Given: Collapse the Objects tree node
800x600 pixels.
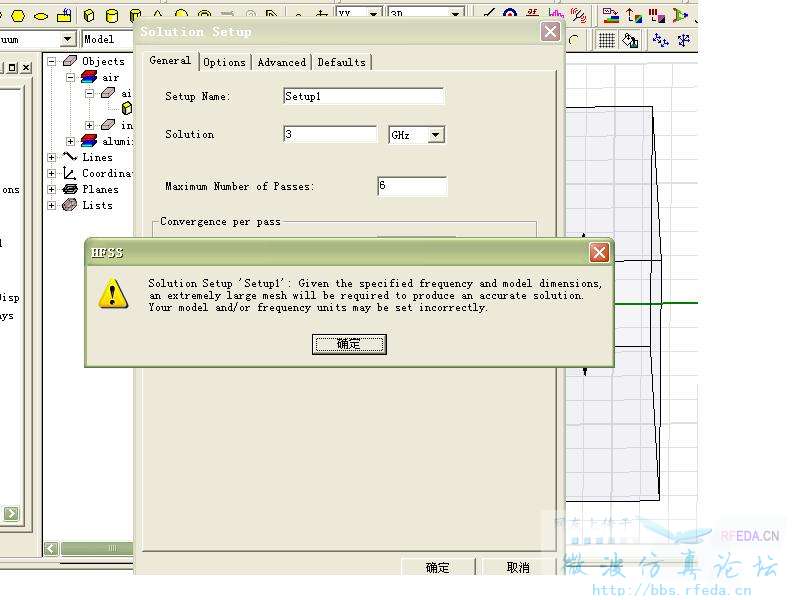Looking at the screenshot, I should coord(52,61).
